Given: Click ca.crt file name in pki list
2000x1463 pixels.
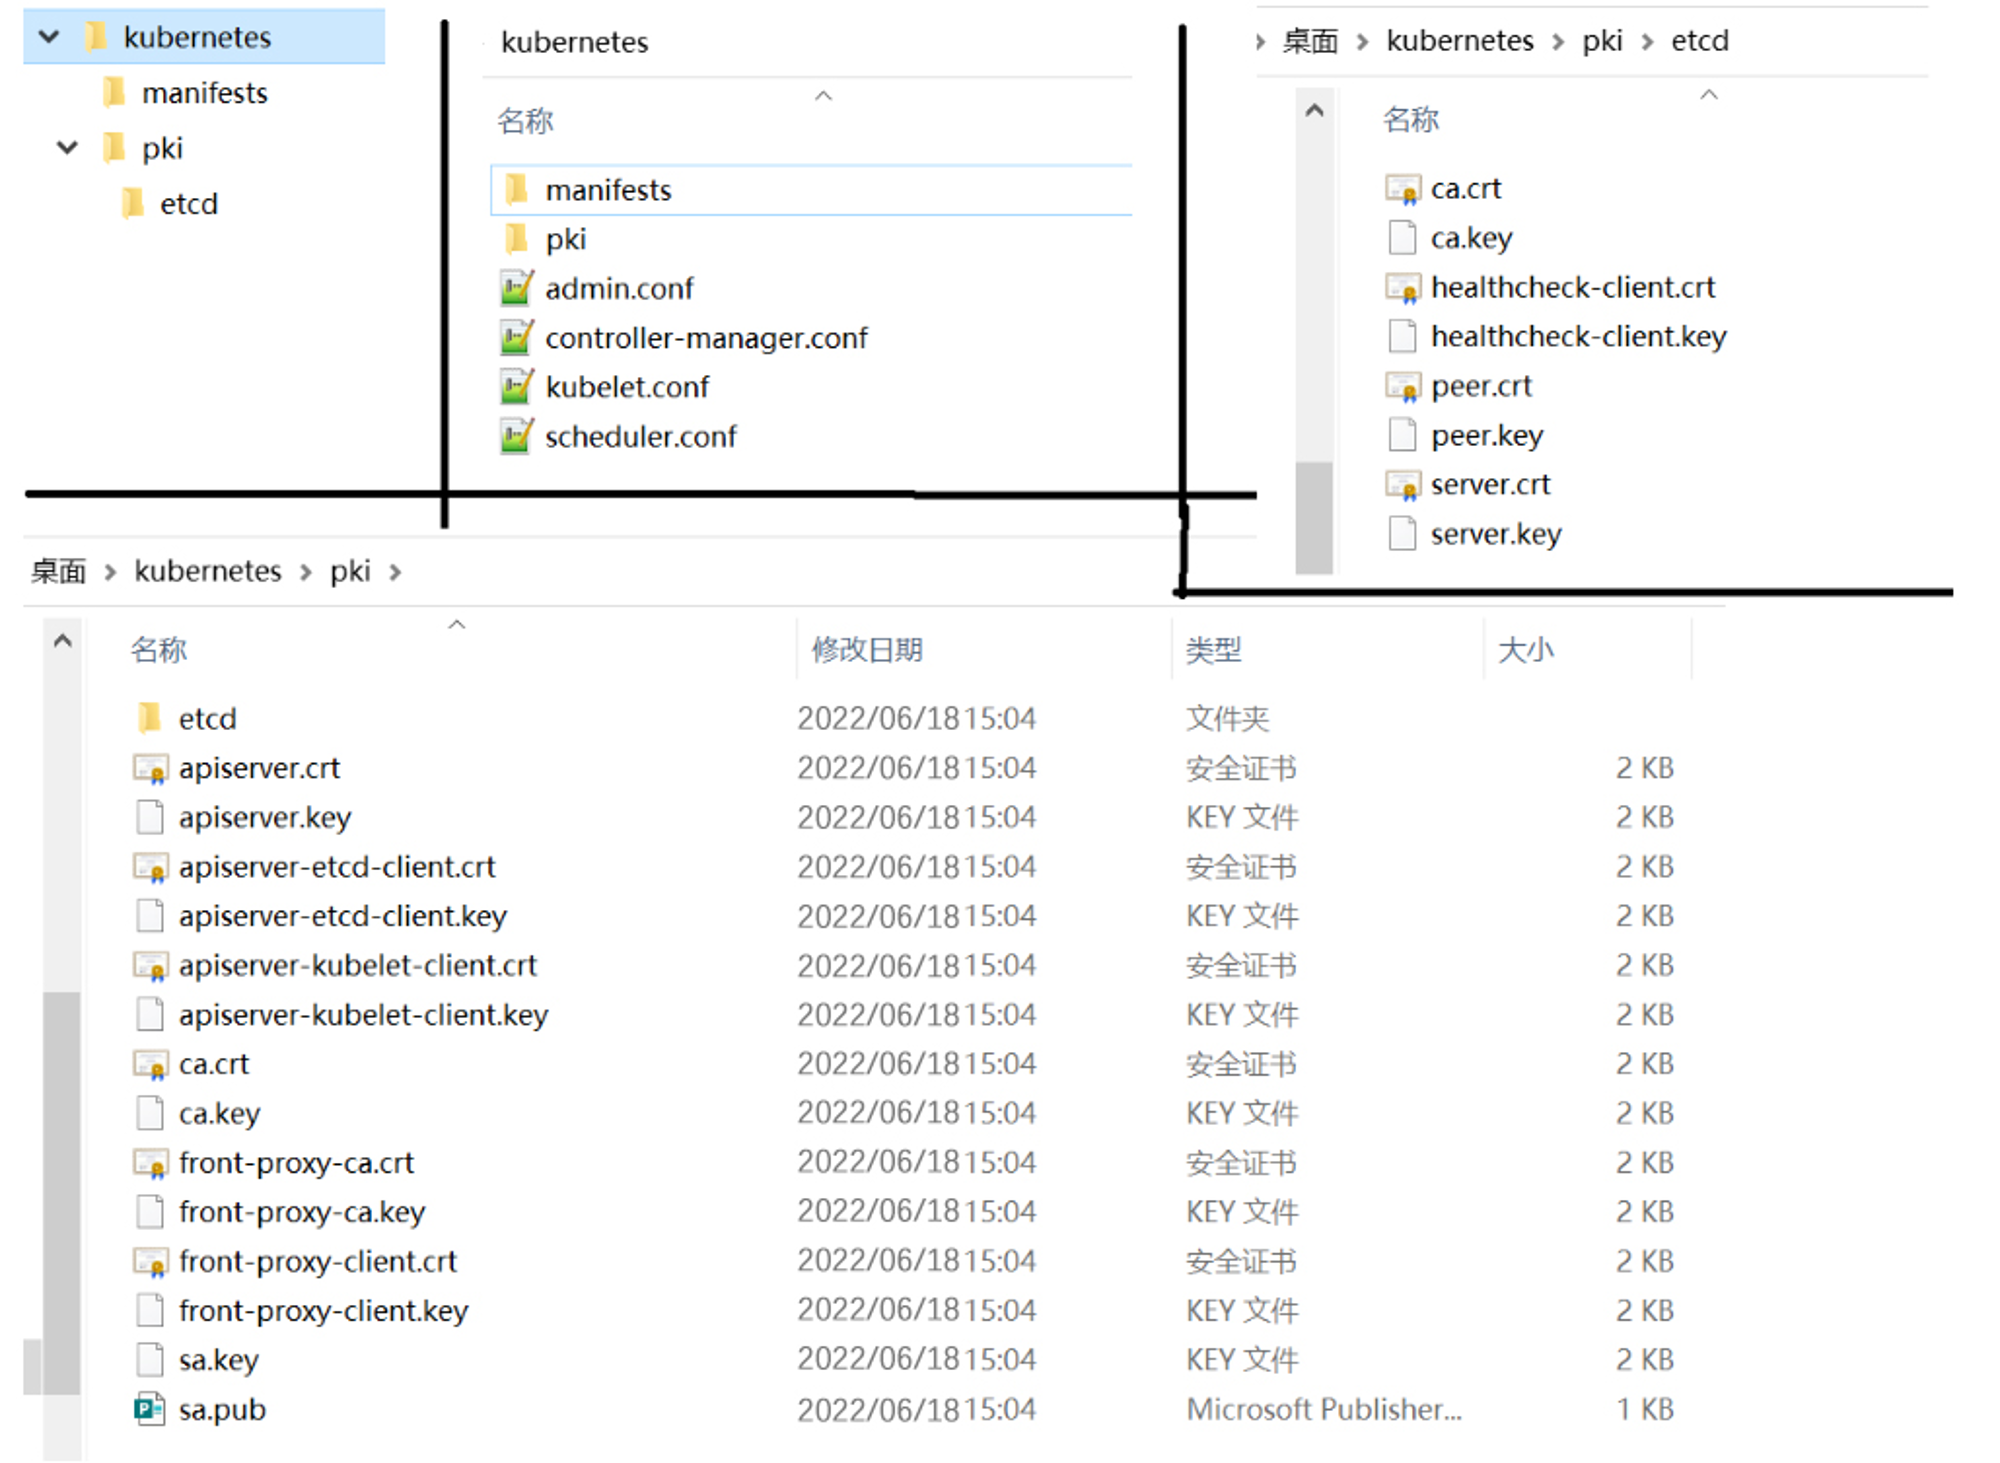Looking at the screenshot, I should click(x=214, y=1064).
